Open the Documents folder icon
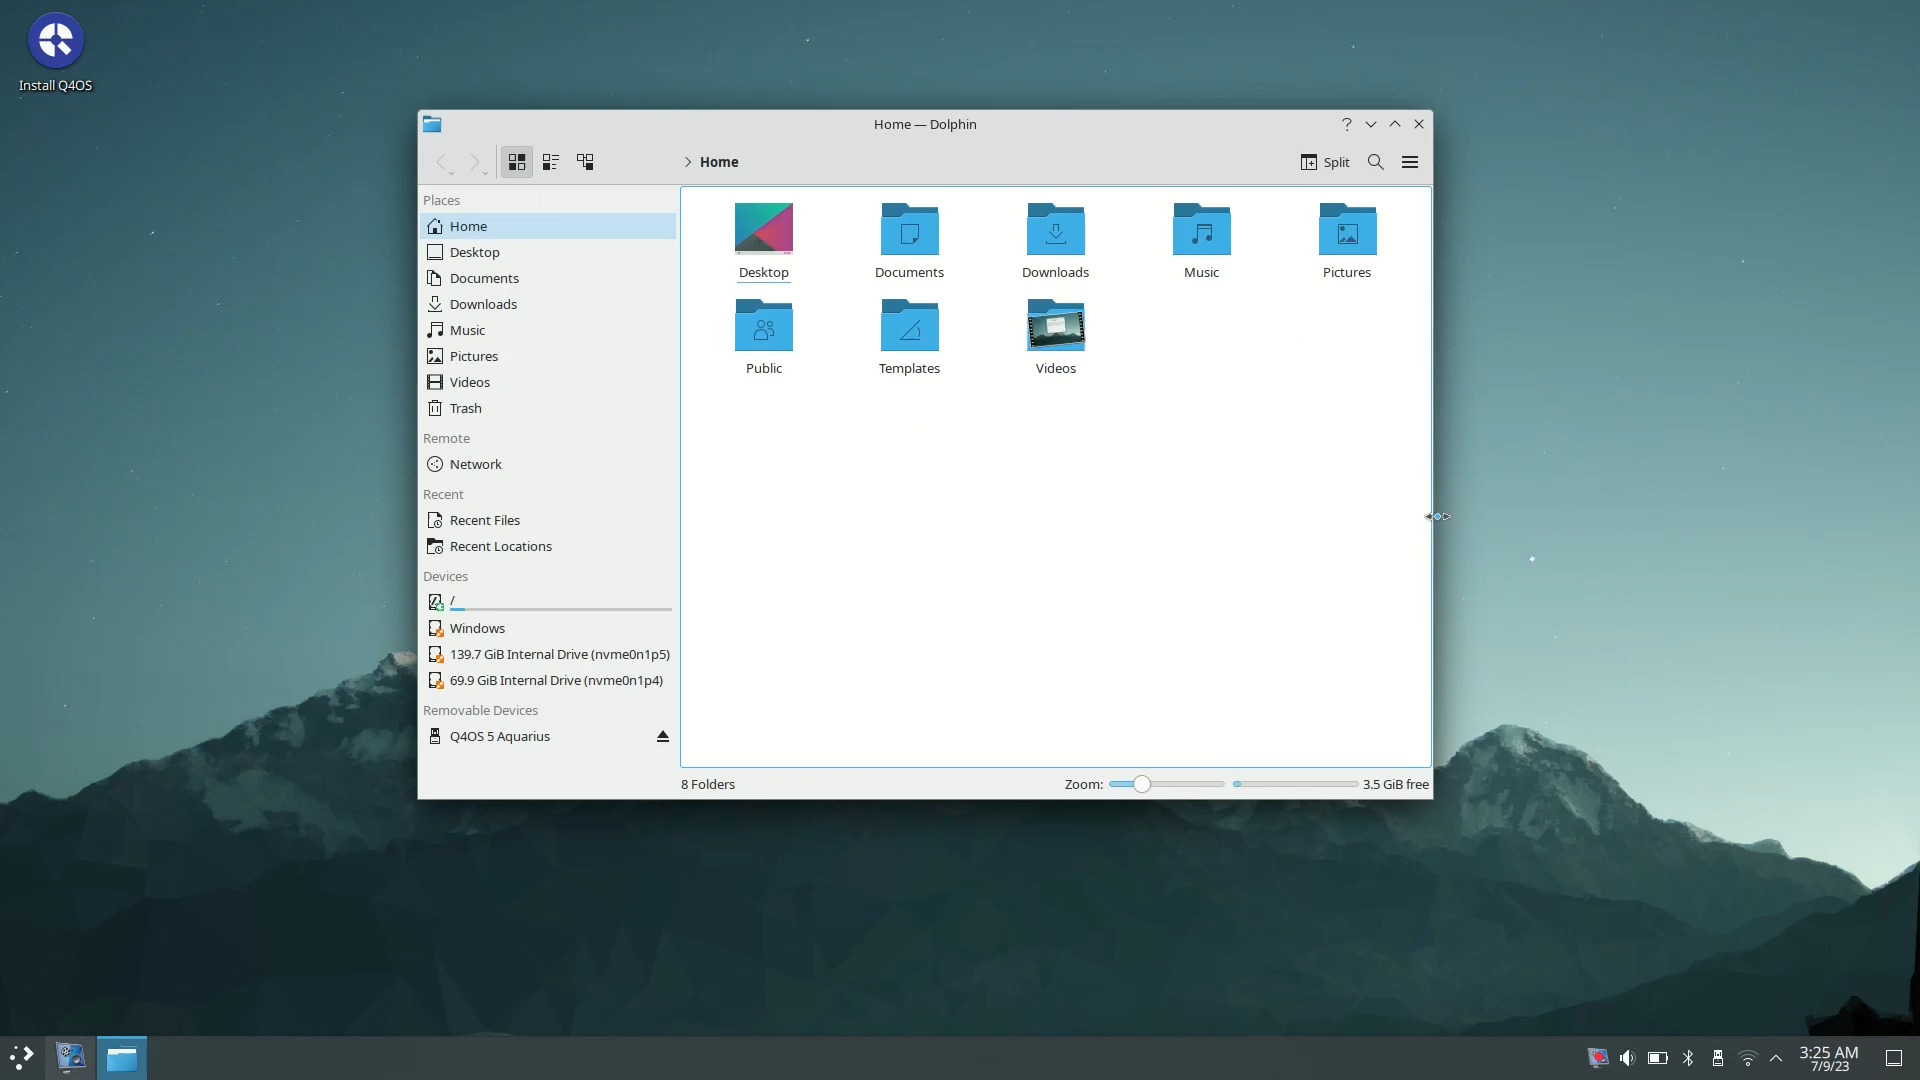1920x1080 pixels. pyautogui.click(x=909, y=229)
